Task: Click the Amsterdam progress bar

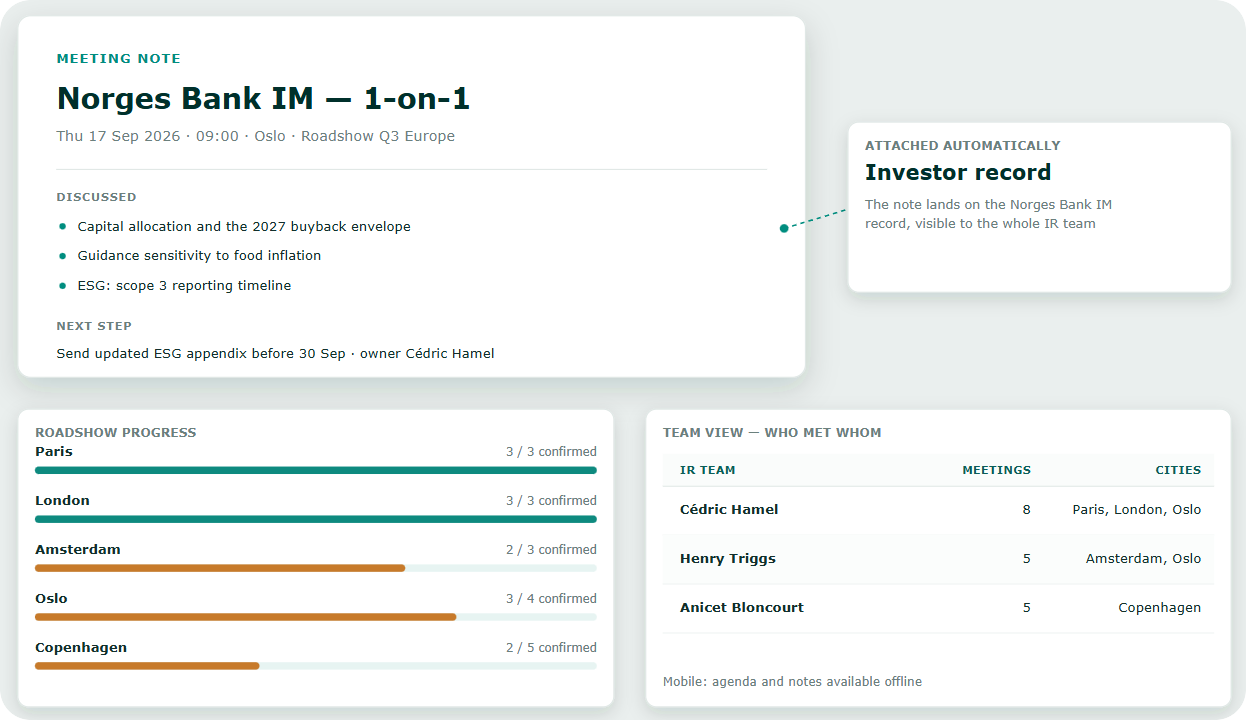Action: click(316, 568)
